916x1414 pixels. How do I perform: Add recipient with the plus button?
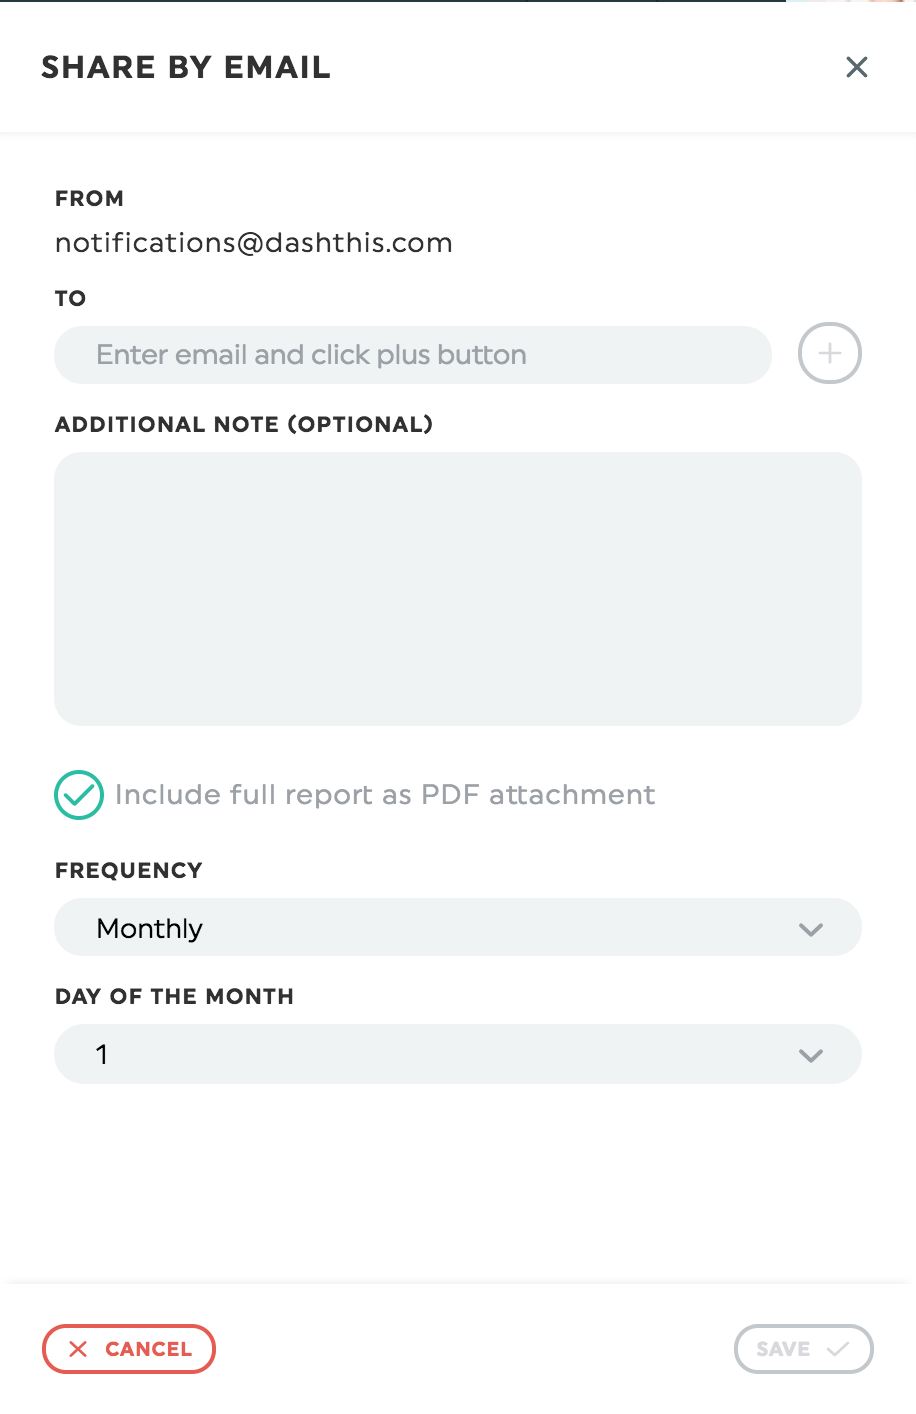pos(830,353)
